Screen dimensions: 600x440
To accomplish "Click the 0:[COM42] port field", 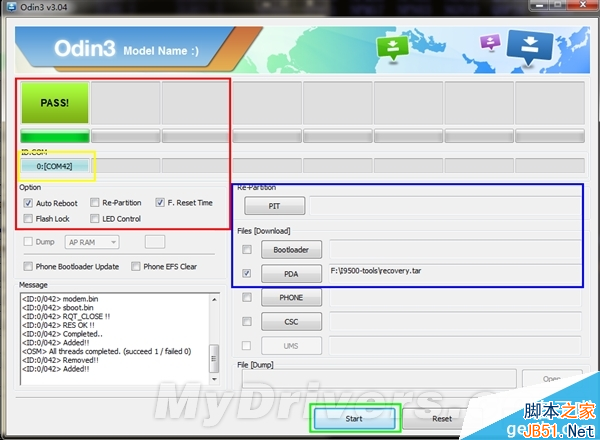I will pyautogui.click(x=55, y=166).
